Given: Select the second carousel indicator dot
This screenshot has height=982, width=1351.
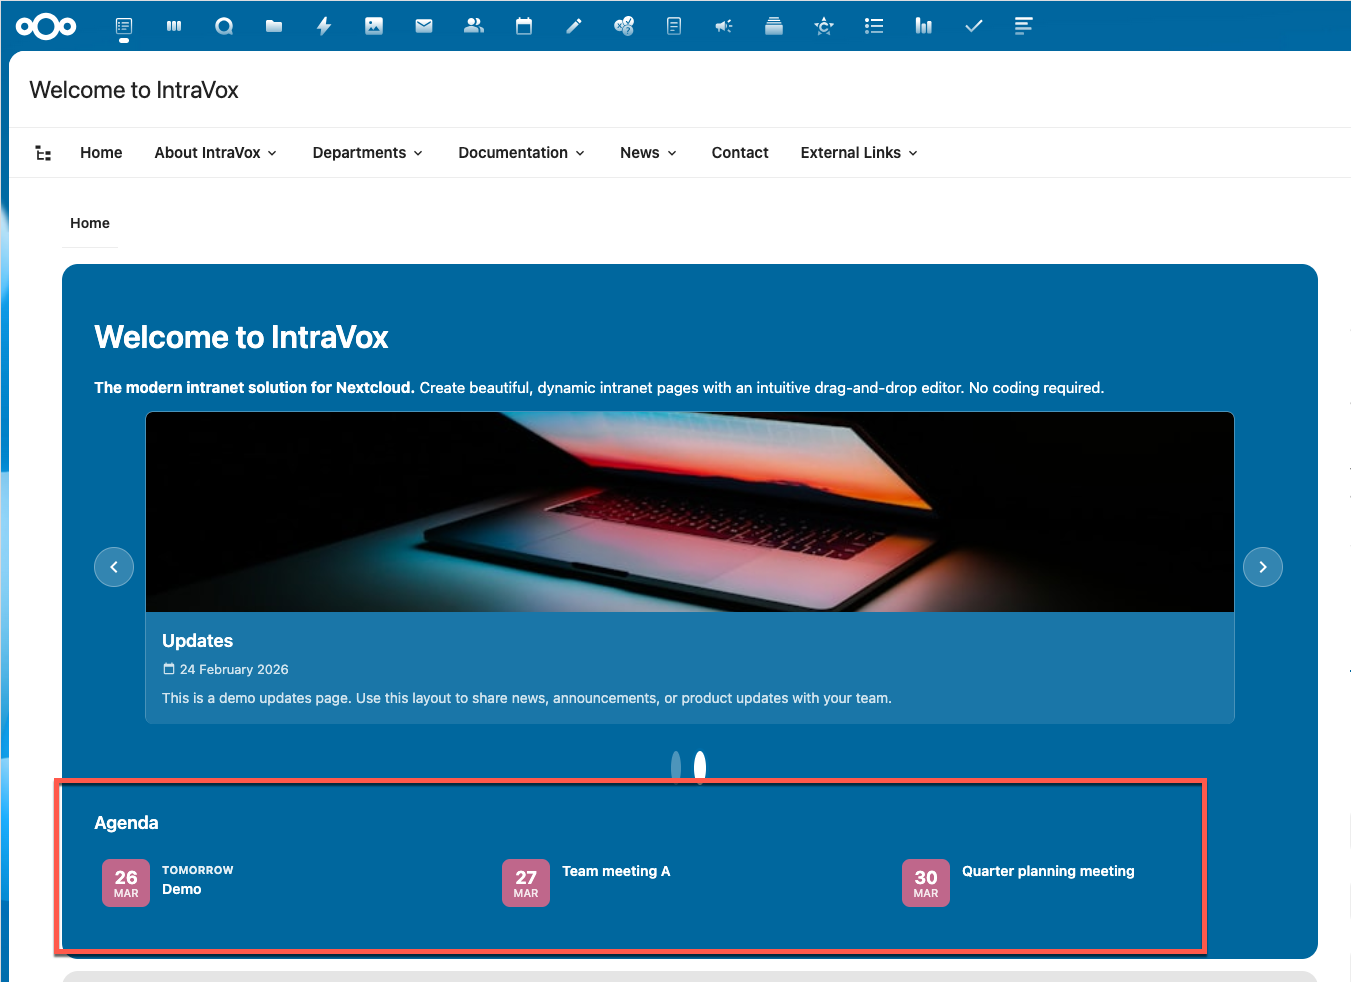Looking at the screenshot, I should click(x=700, y=766).
